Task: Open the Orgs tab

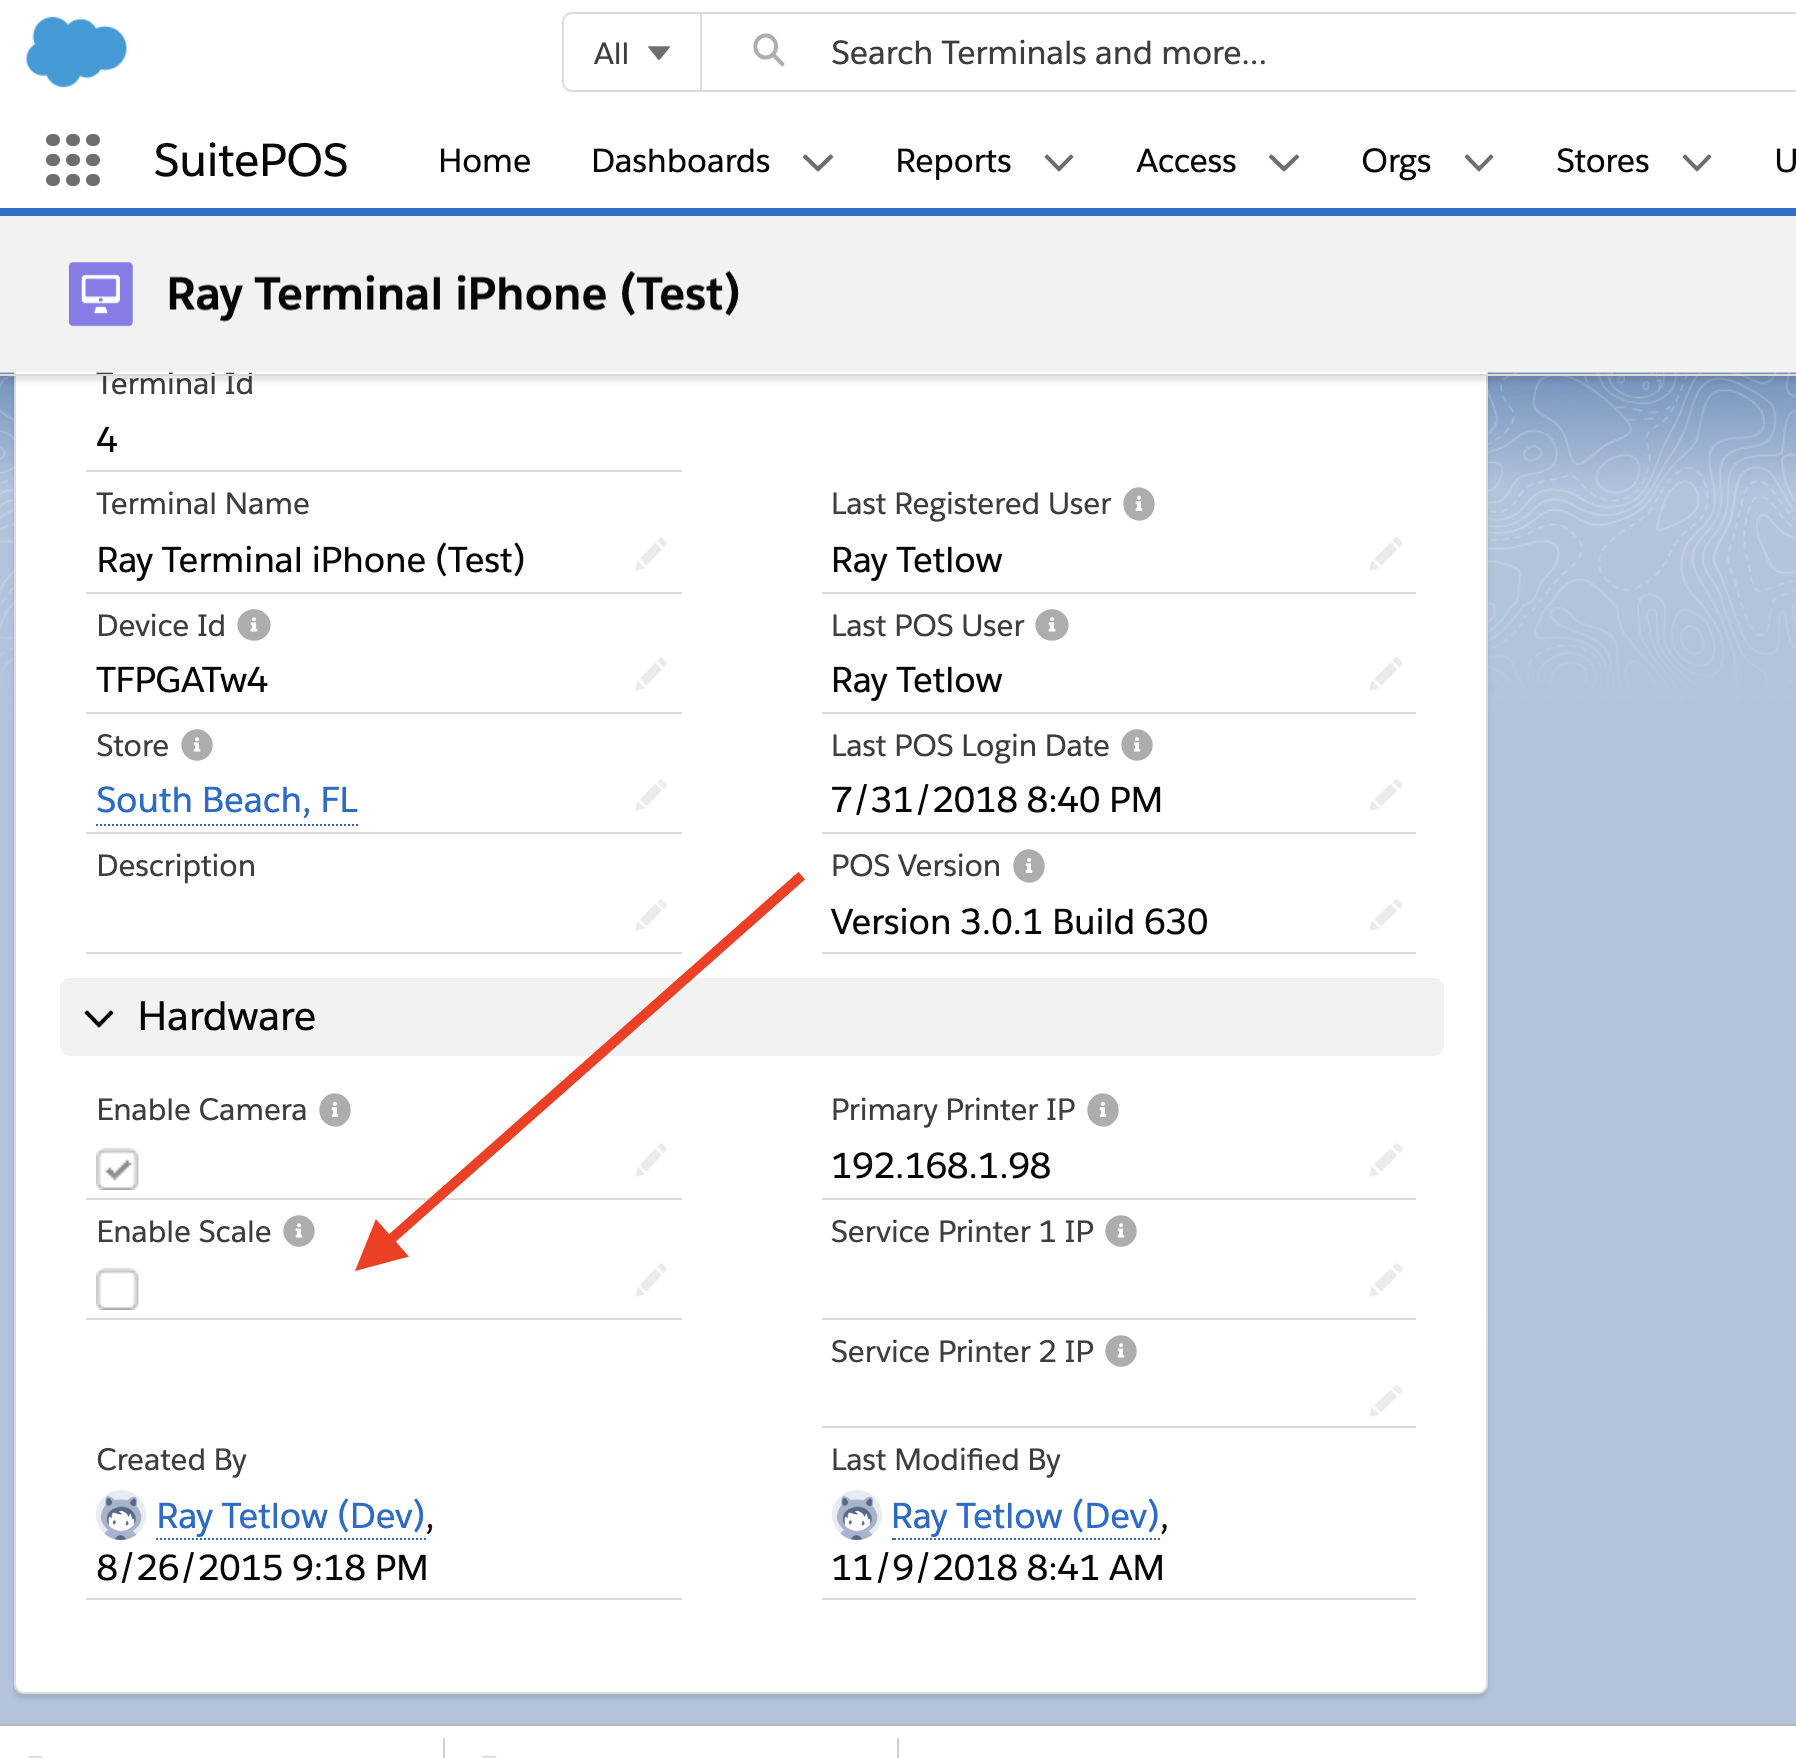Action: click(1396, 161)
